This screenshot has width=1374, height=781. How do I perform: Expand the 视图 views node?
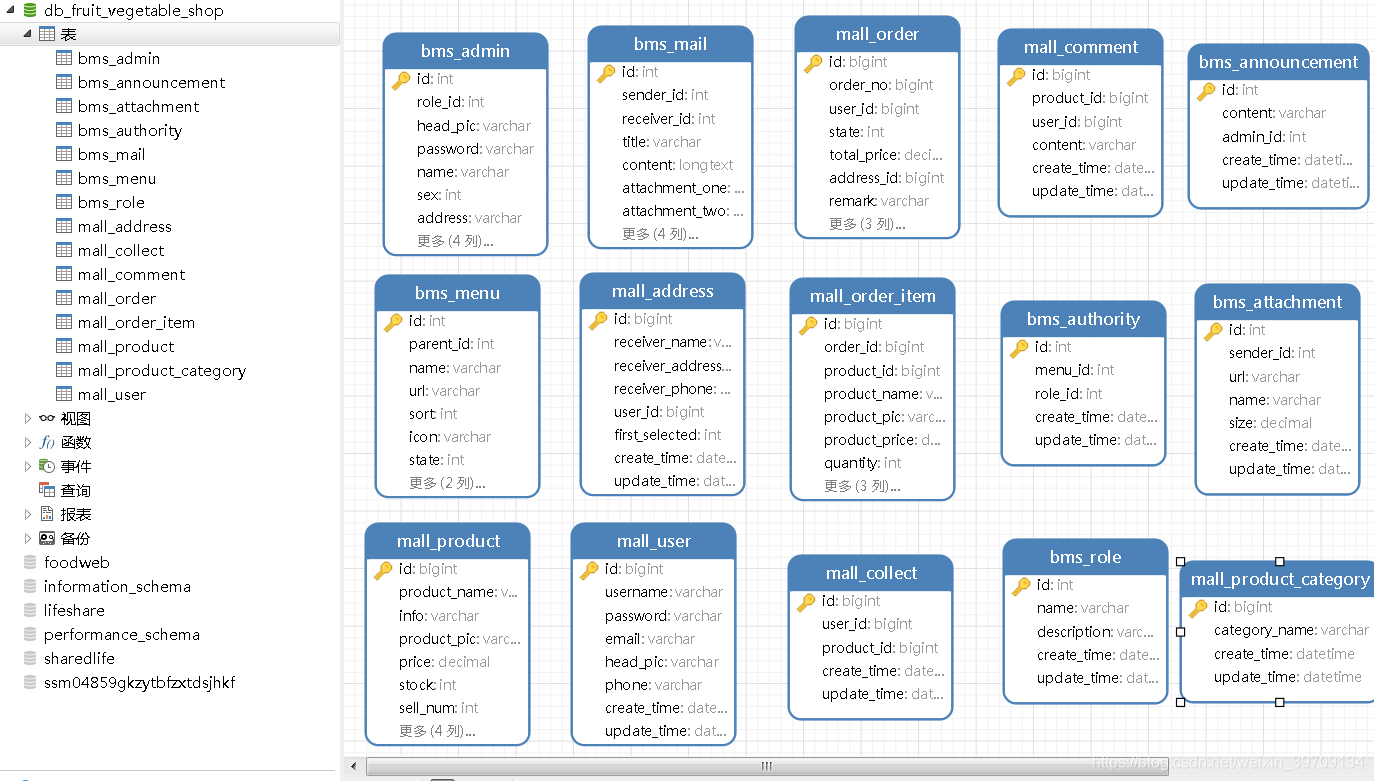pyautogui.click(x=28, y=418)
